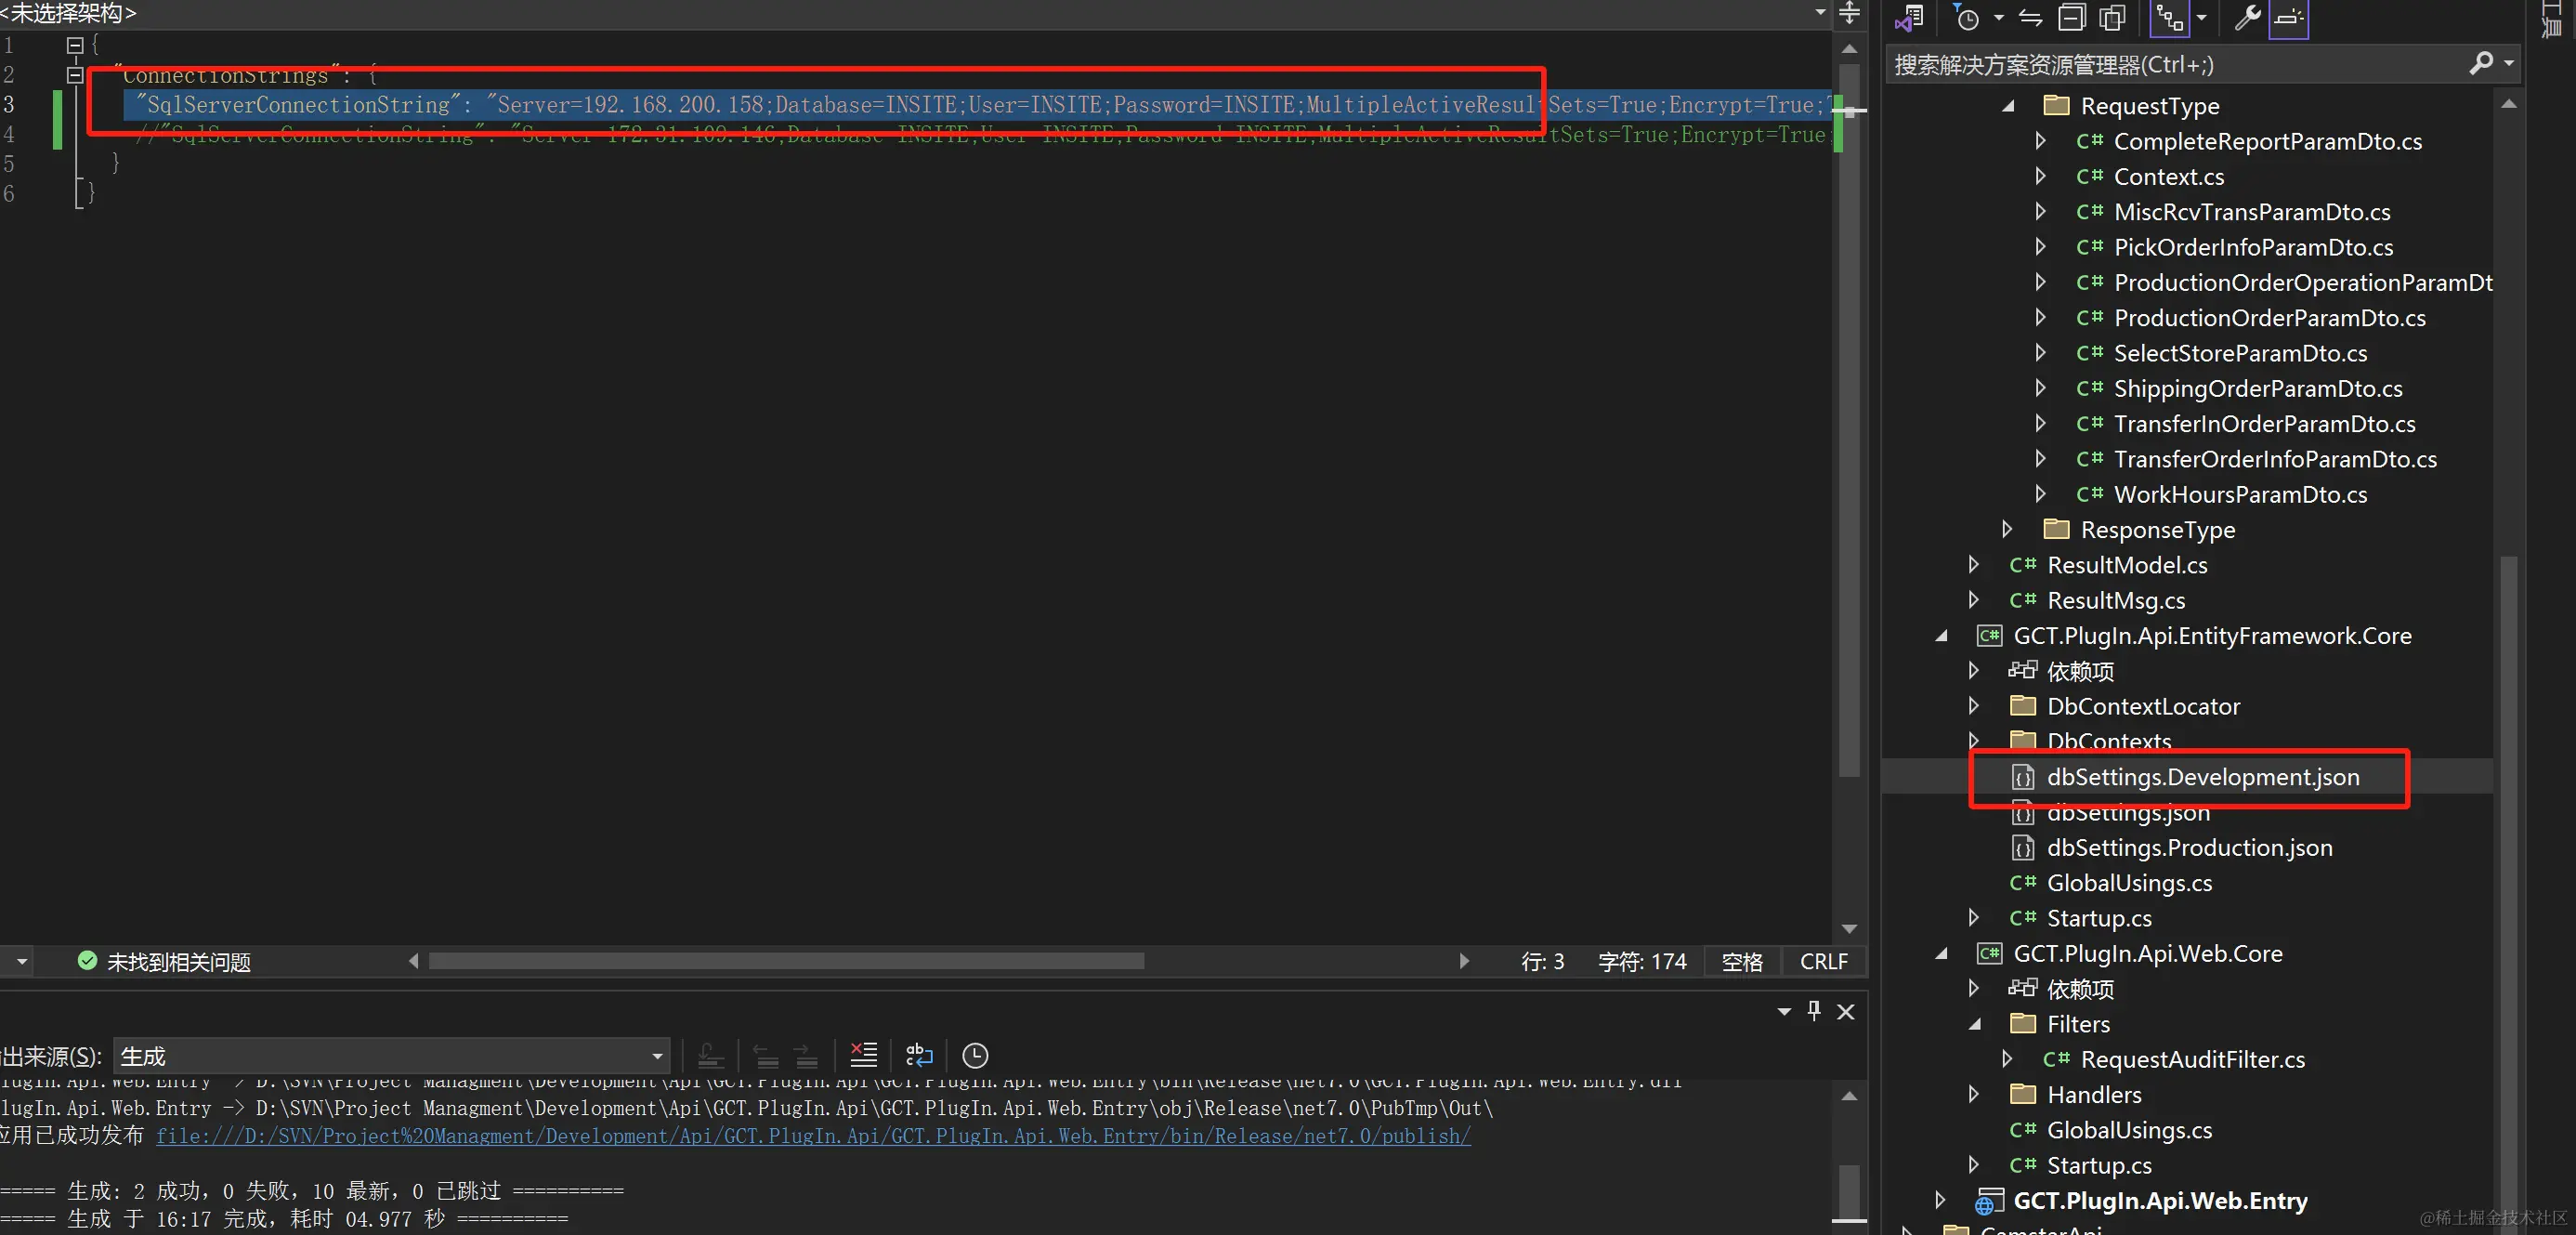
Task: Toggle preview selected items button
Action: [2288, 18]
